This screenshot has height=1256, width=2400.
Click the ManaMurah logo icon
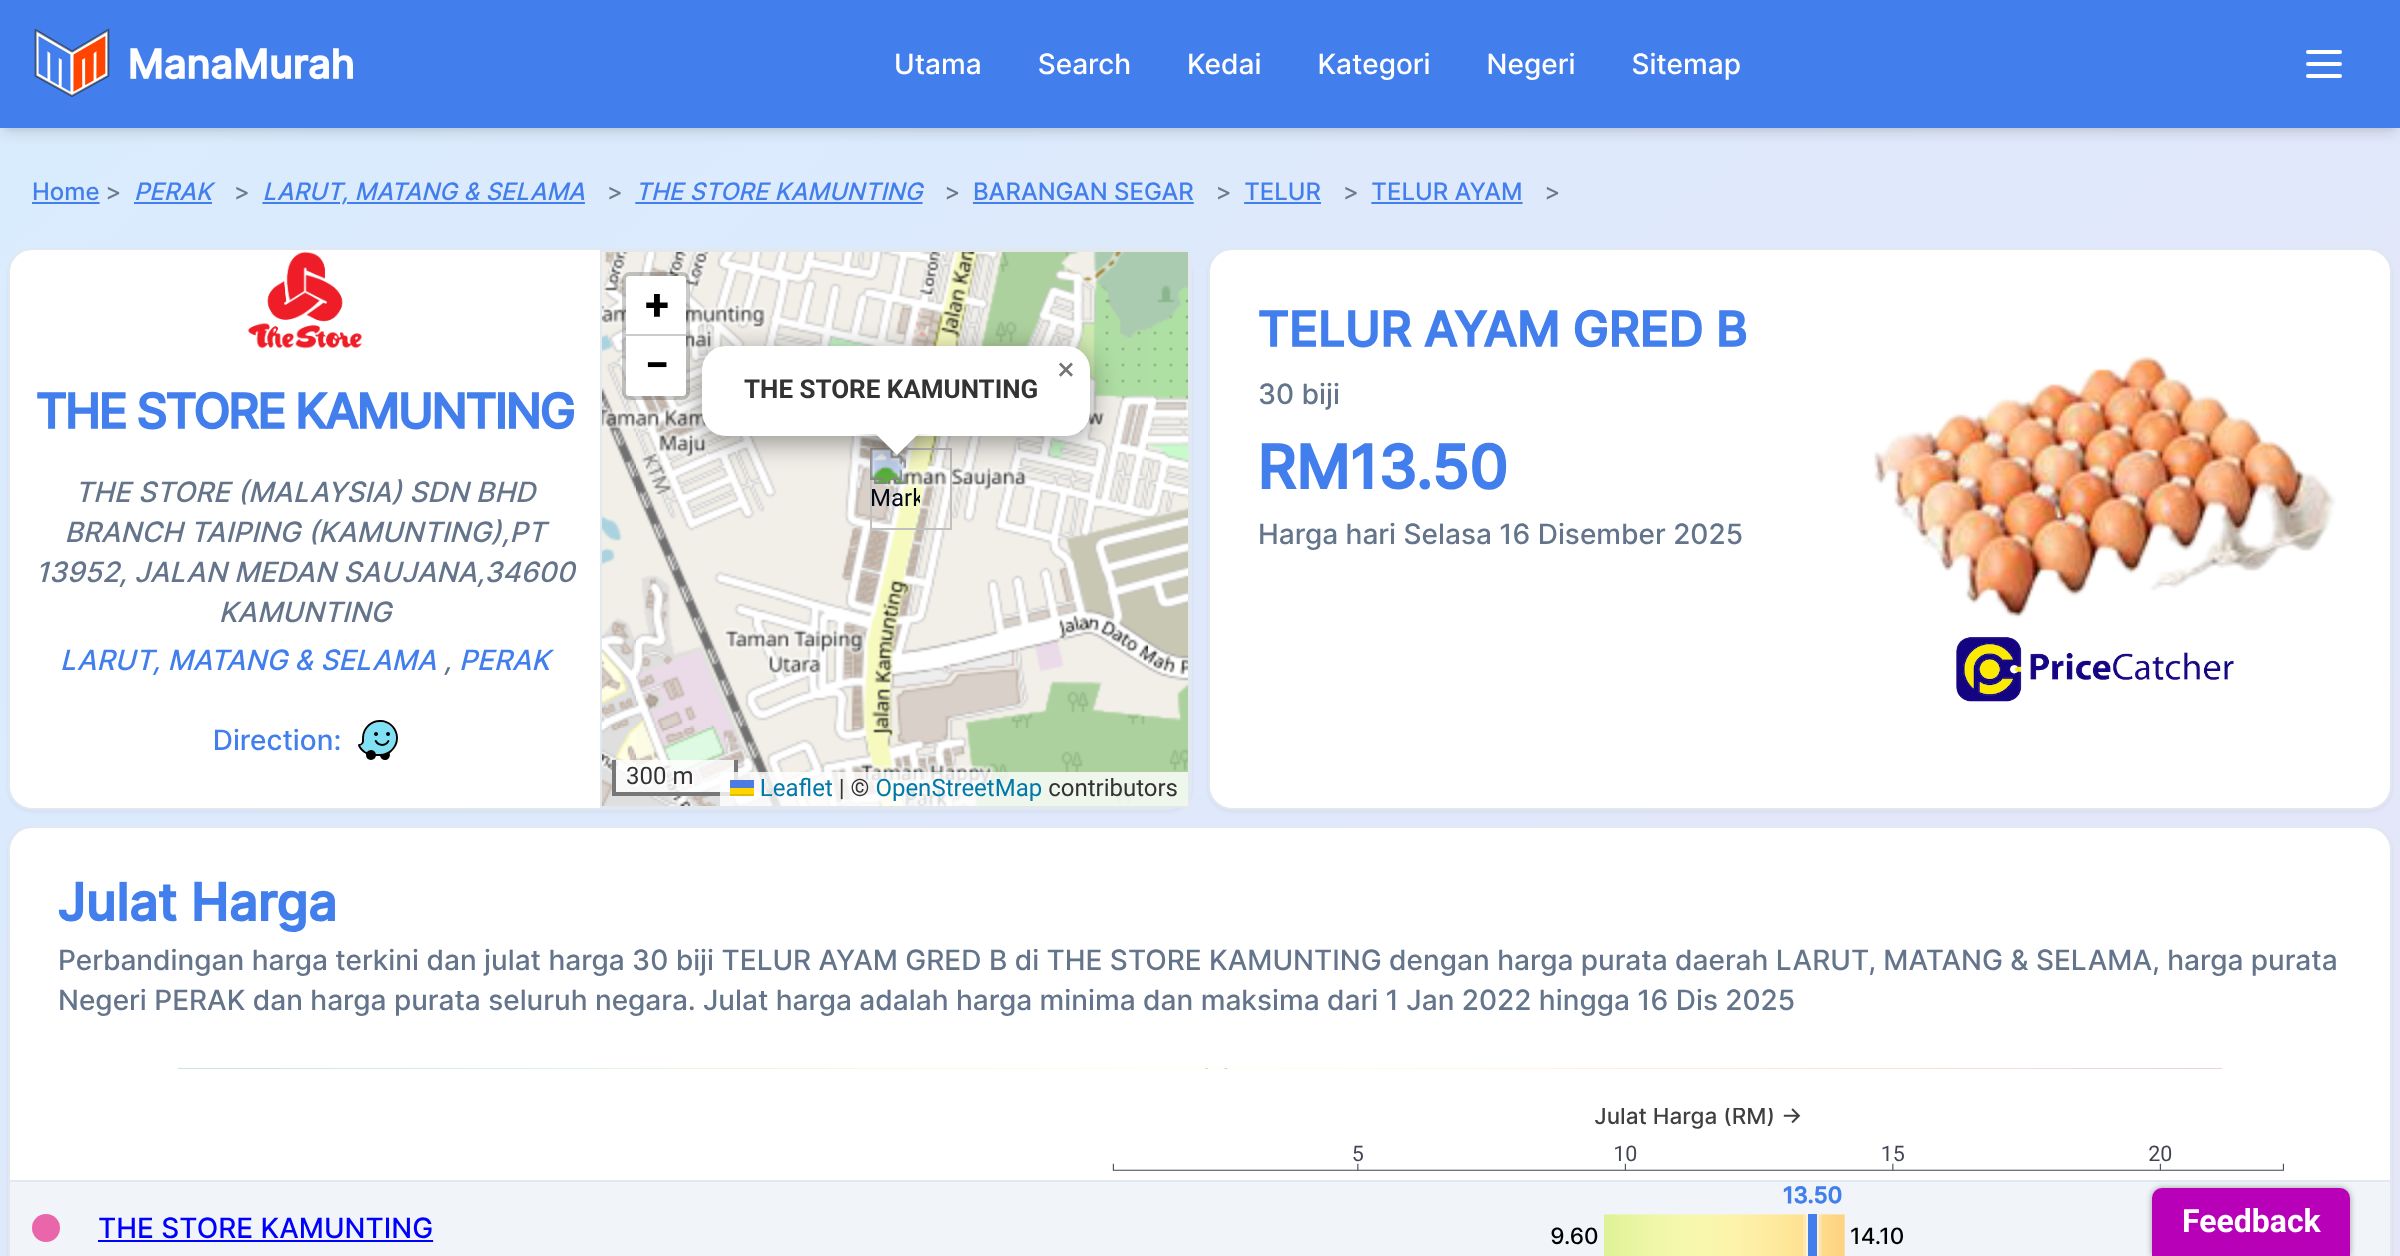[x=71, y=63]
